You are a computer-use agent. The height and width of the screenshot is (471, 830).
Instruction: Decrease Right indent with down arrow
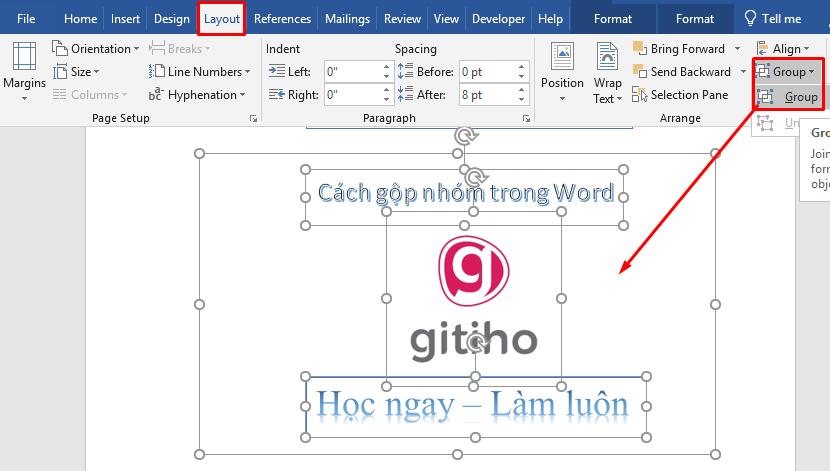pyautogui.click(x=386, y=99)
